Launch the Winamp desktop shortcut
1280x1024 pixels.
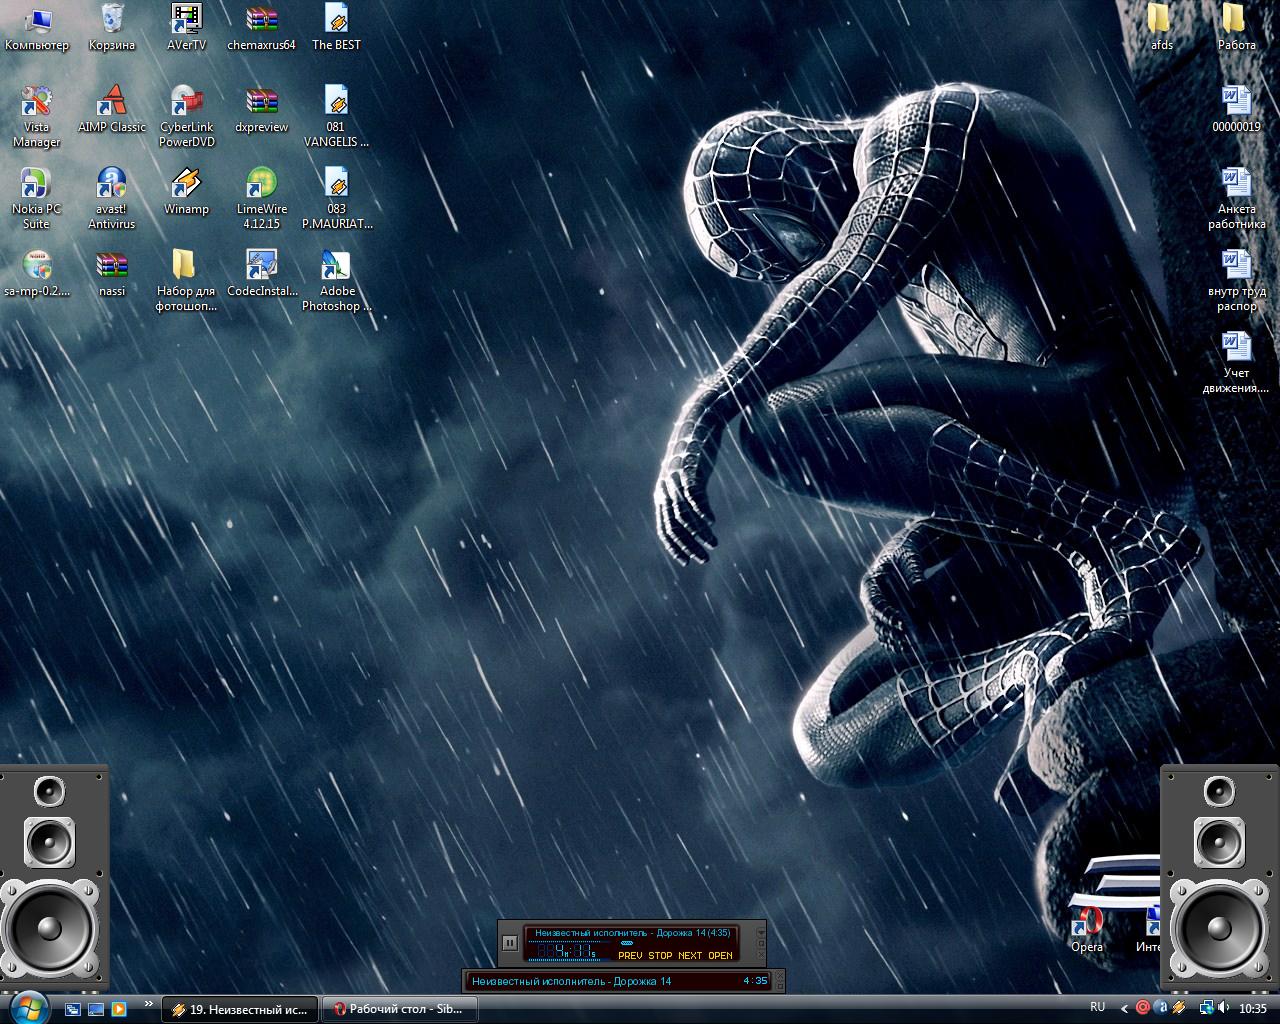click(186, 191)
